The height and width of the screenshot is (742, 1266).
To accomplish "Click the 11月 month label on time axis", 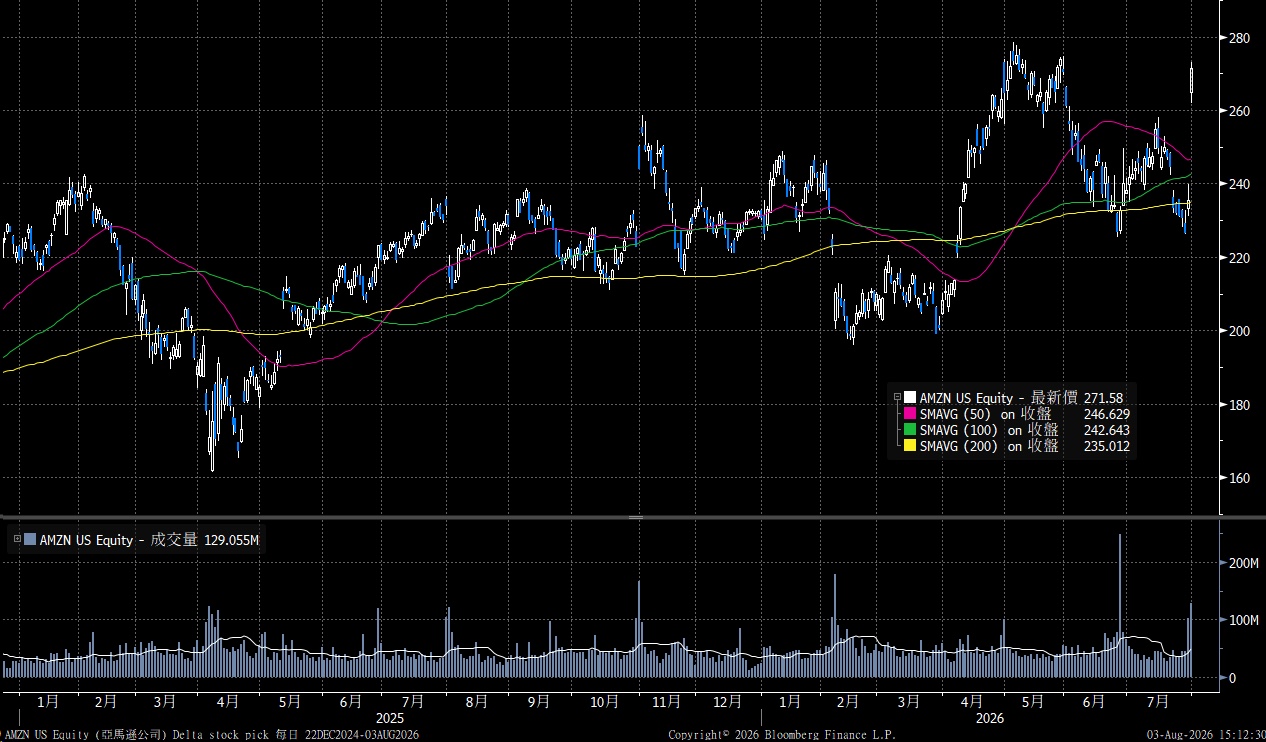I will [x=666, y=702].
